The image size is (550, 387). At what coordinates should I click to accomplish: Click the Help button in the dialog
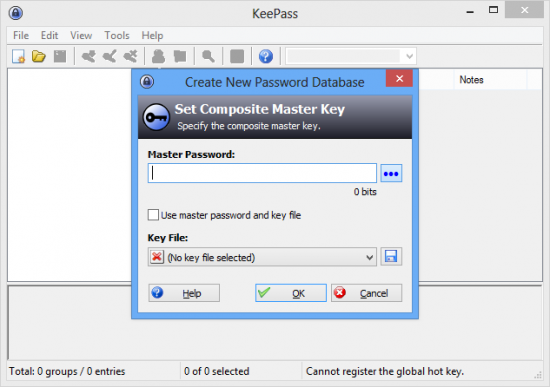[184, 293]
